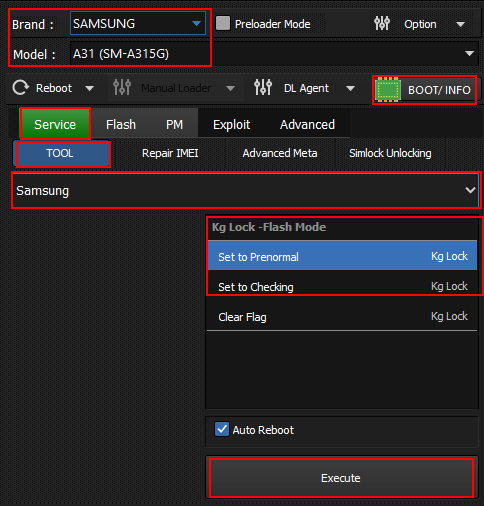Image resolution: width=484 pixels, height=506 pixels.
Task: Click the Manual Loader sliders icon
Action: 122,88
